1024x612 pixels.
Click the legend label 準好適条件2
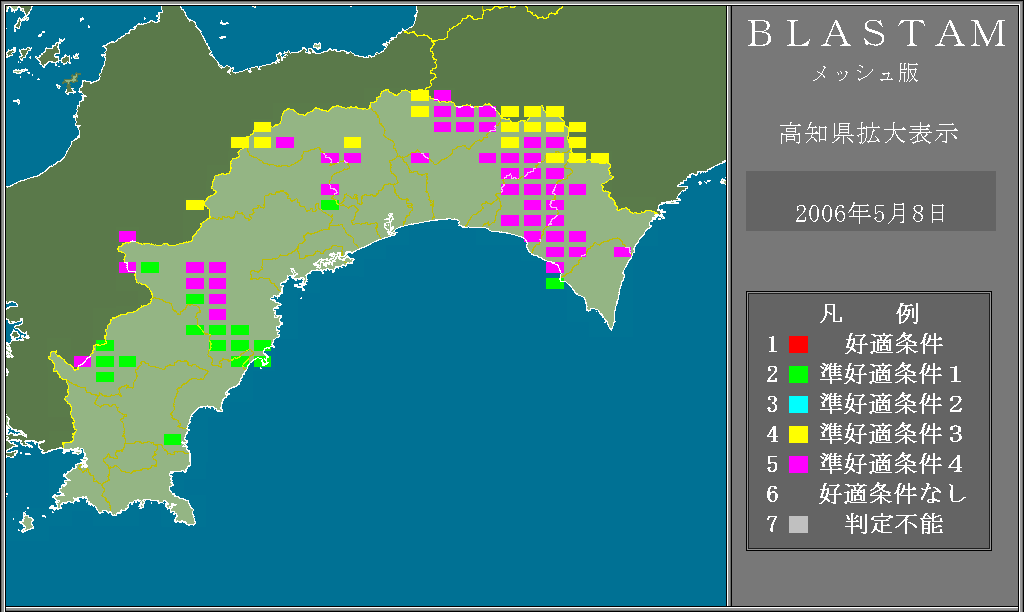891,404
